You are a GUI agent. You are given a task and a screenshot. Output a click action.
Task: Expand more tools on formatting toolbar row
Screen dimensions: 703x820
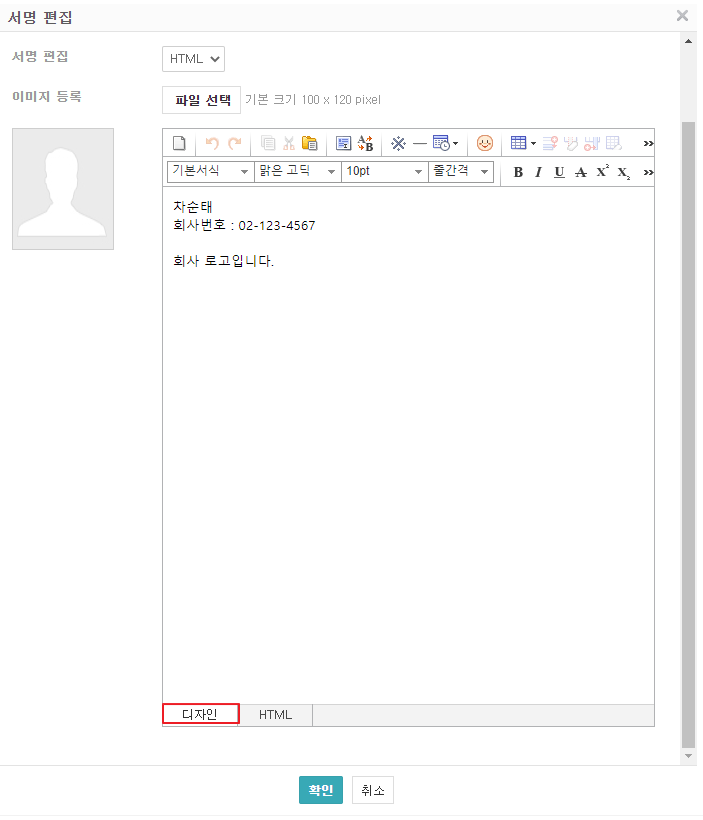[648, 173]
